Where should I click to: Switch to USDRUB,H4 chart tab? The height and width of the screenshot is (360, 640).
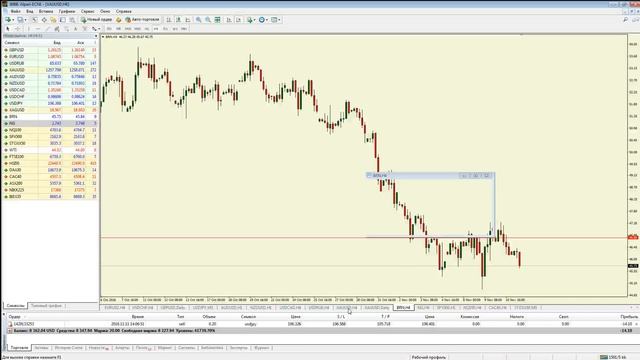coord(319,308)
